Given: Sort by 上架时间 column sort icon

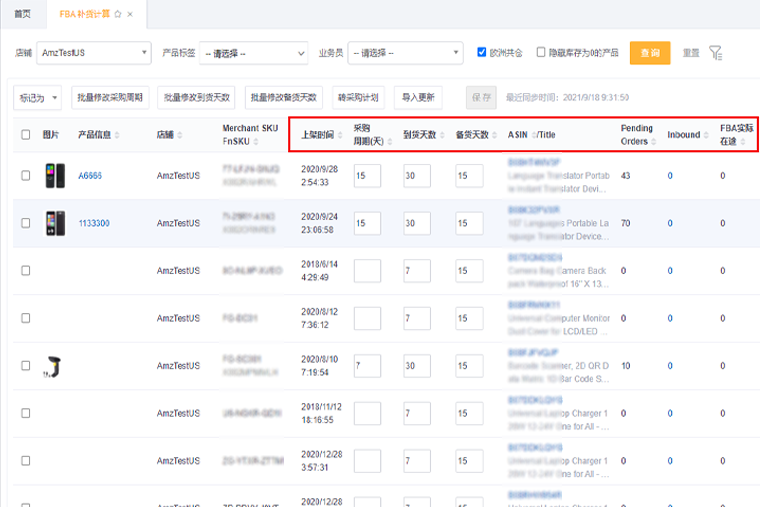Looking at the screenshot, I should point(342,134).
